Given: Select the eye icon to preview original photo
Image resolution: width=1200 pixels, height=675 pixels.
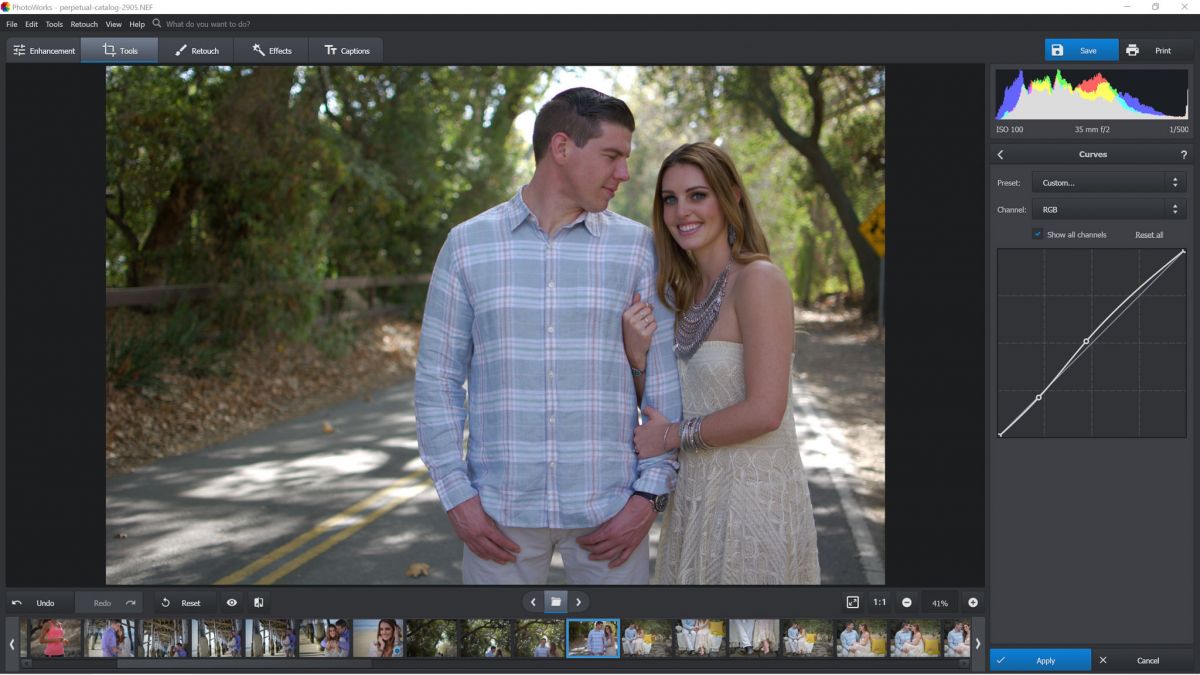Looking at the screenshot, I should (x=231, y=602).
